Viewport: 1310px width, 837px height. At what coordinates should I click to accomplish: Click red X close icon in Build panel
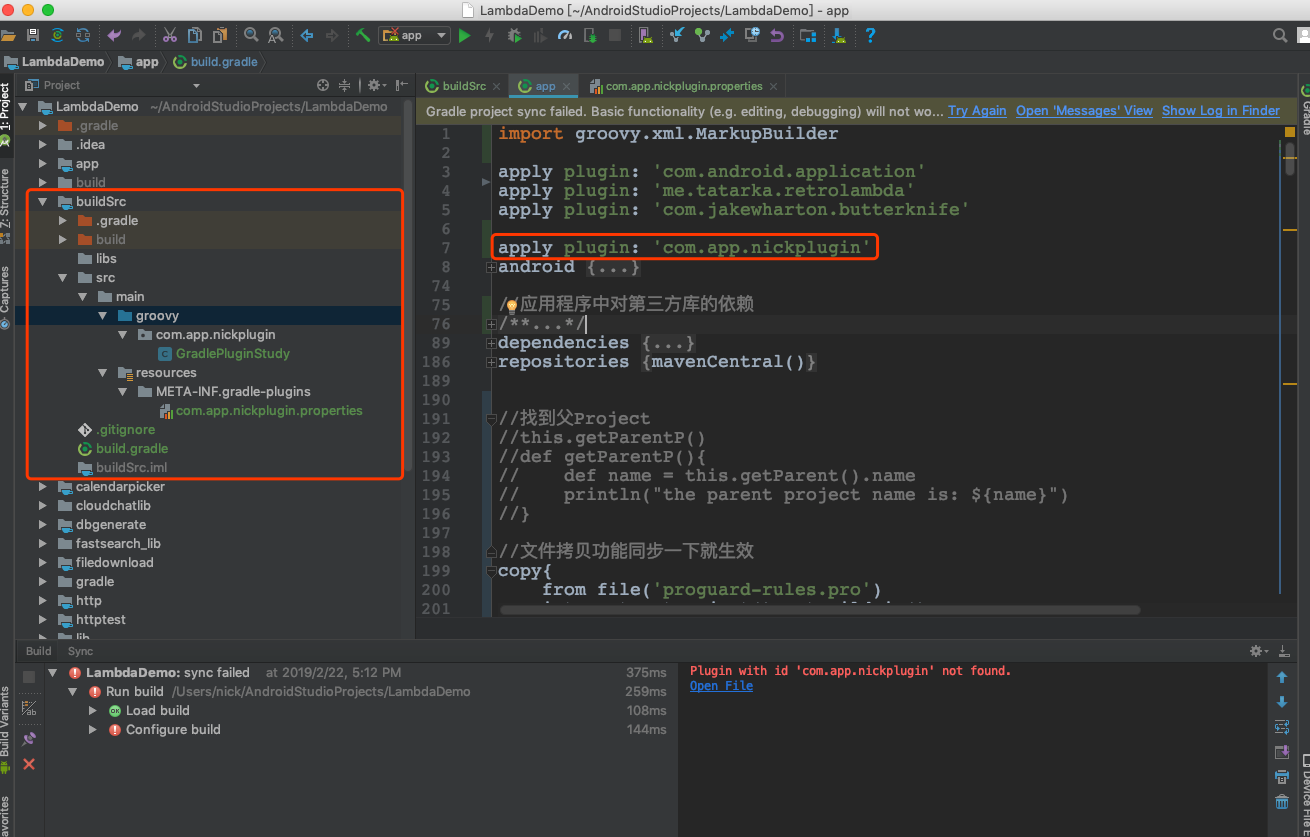(29, 764)
